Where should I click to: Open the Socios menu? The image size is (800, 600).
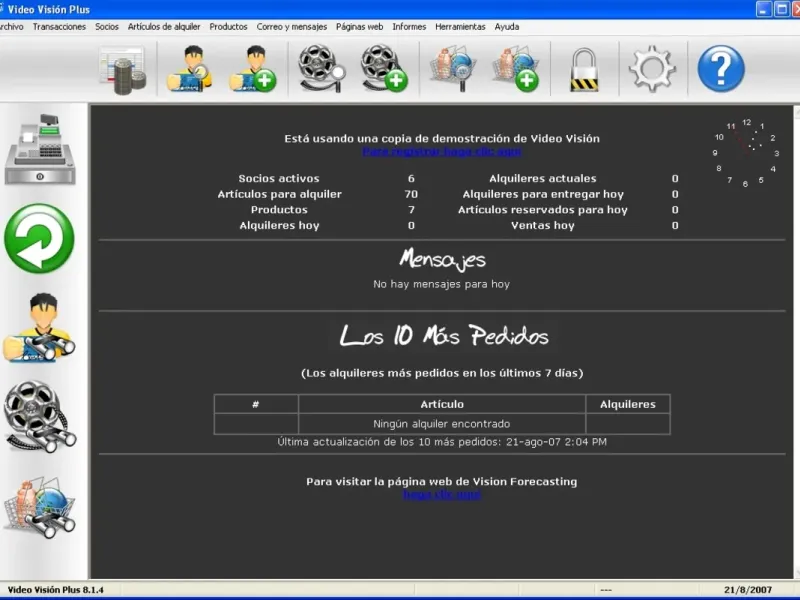click(x=107, y=27)
